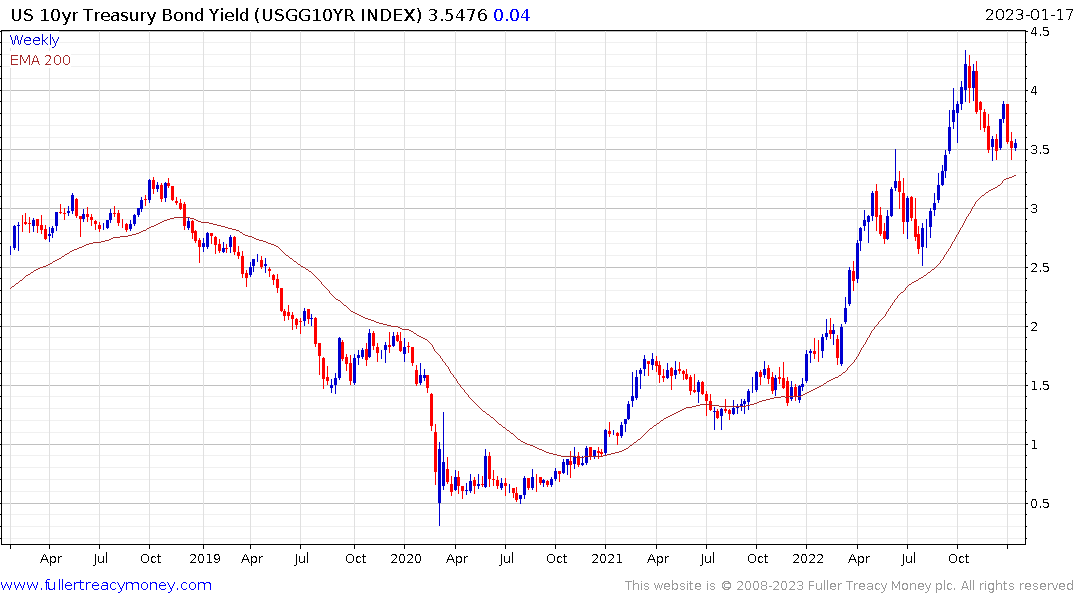Click the date 2023-01-17
1075x600 pixels.
click(1029, 14)
